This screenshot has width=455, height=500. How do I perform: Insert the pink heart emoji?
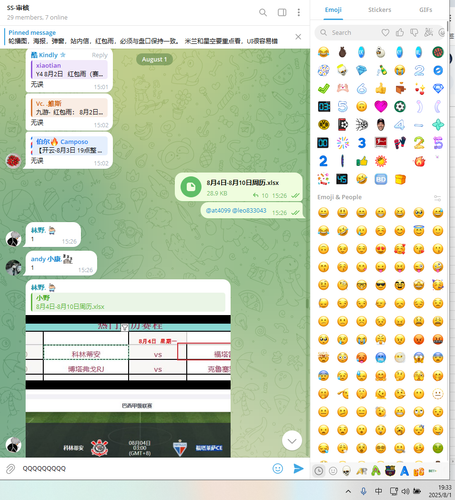(381, 106)
